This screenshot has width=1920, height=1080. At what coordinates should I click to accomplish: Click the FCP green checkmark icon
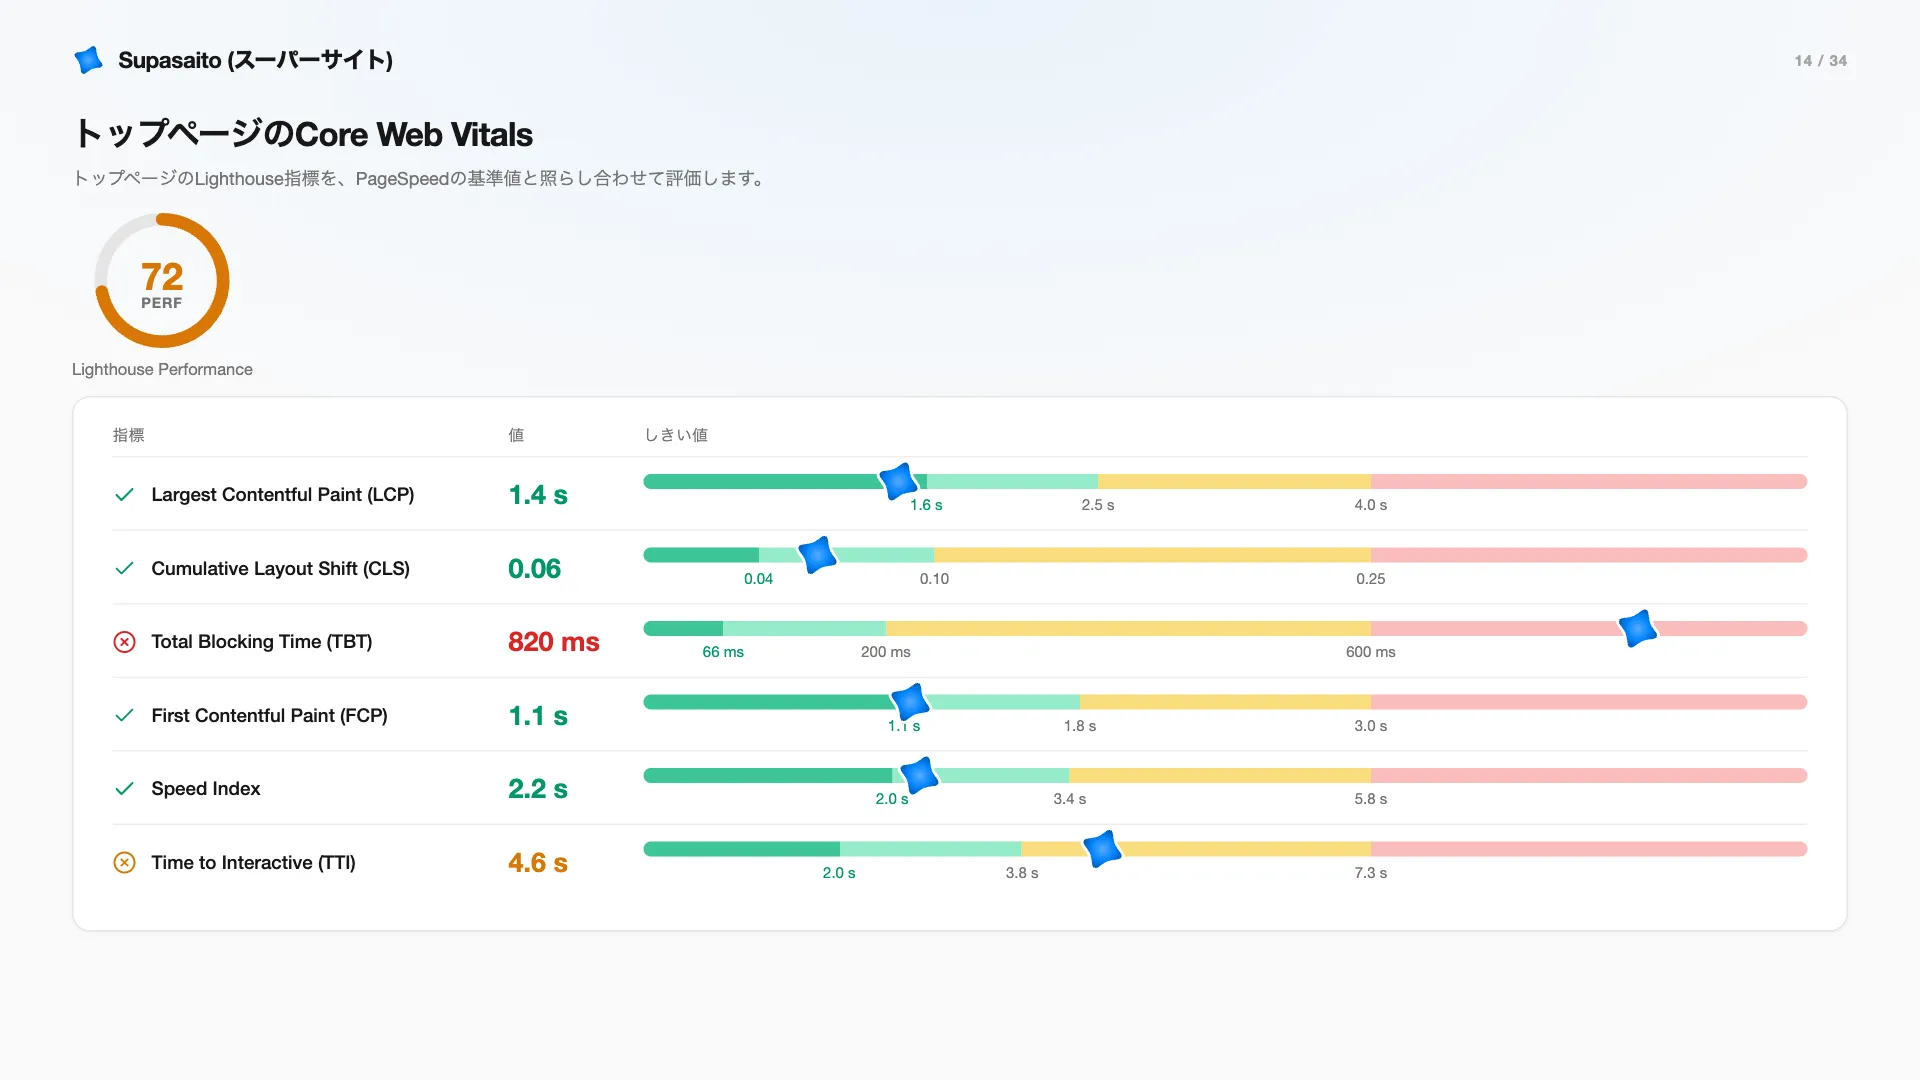124,715
